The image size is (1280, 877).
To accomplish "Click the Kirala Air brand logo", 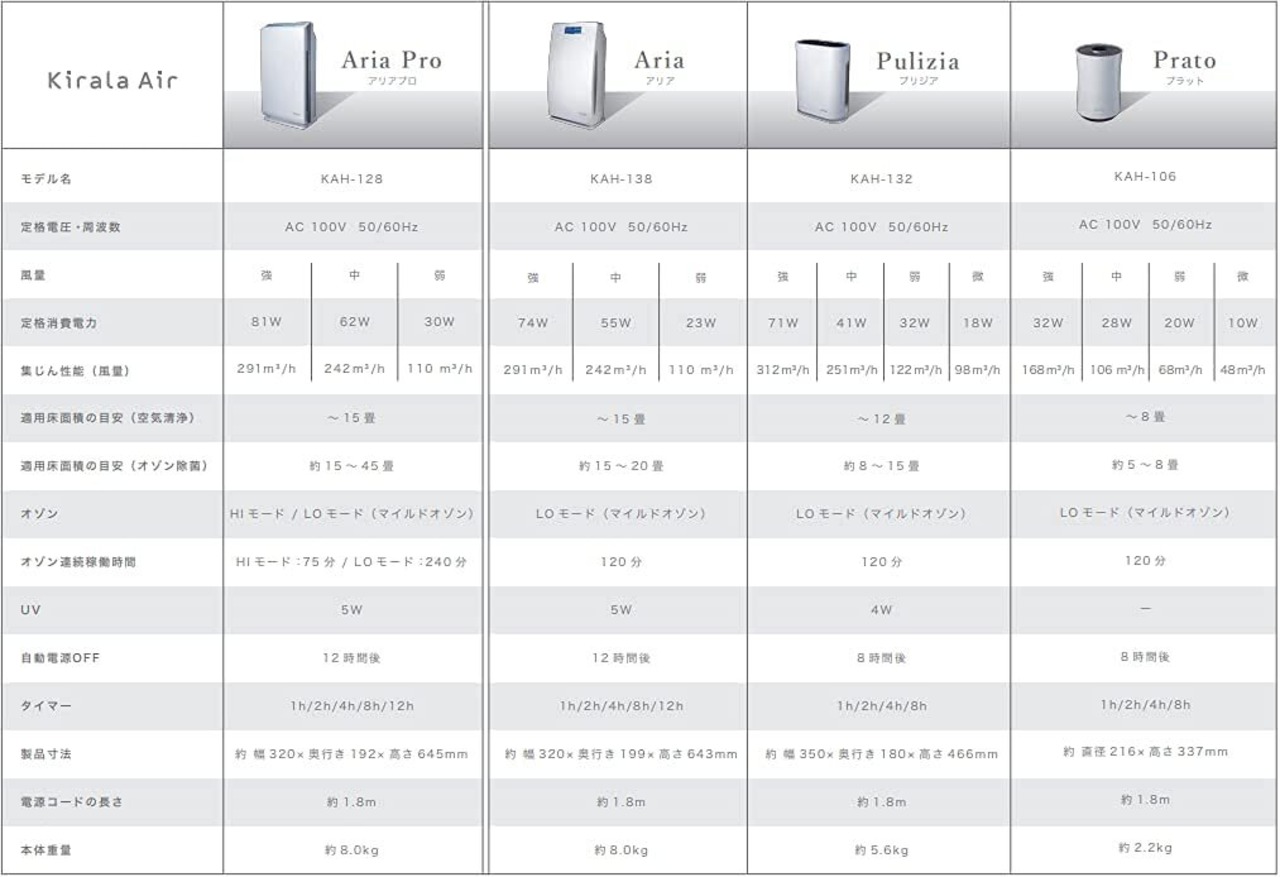I will (x=112, y=80).
